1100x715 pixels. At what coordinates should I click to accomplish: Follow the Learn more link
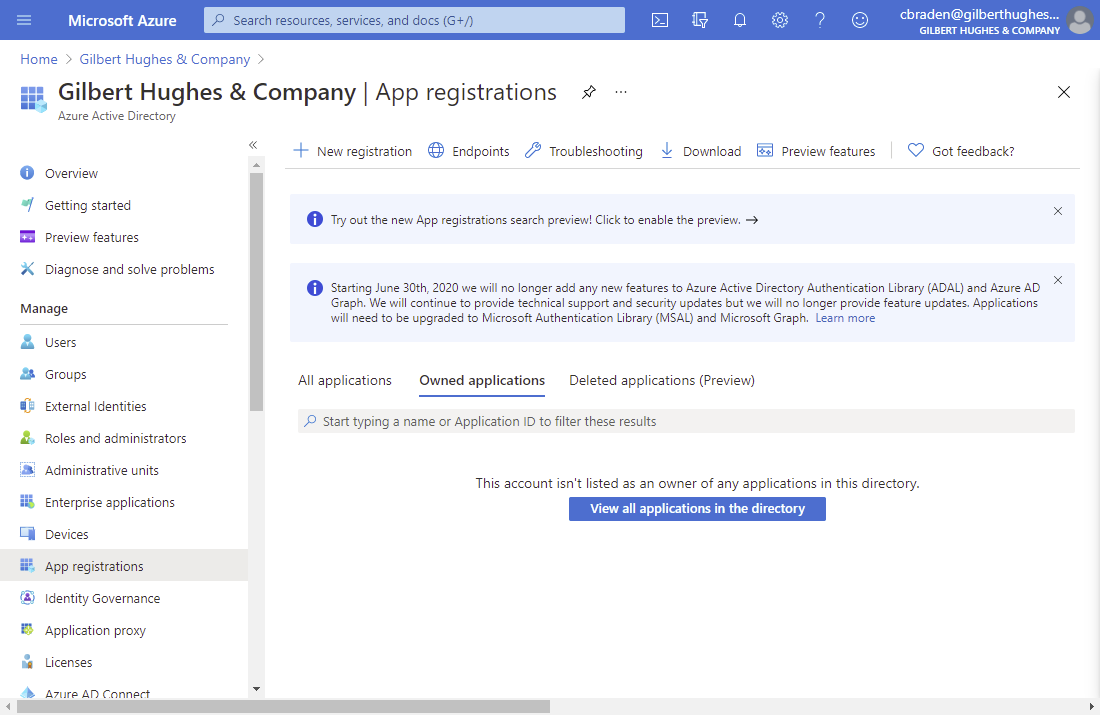pos(845,318)
